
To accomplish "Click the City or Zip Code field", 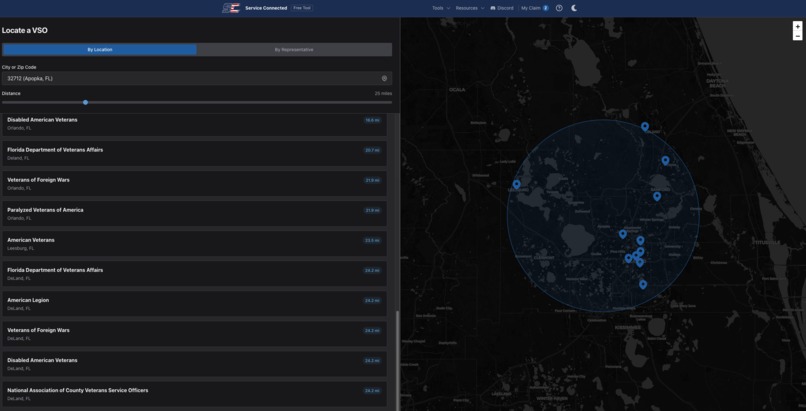I will click(197, 79).
